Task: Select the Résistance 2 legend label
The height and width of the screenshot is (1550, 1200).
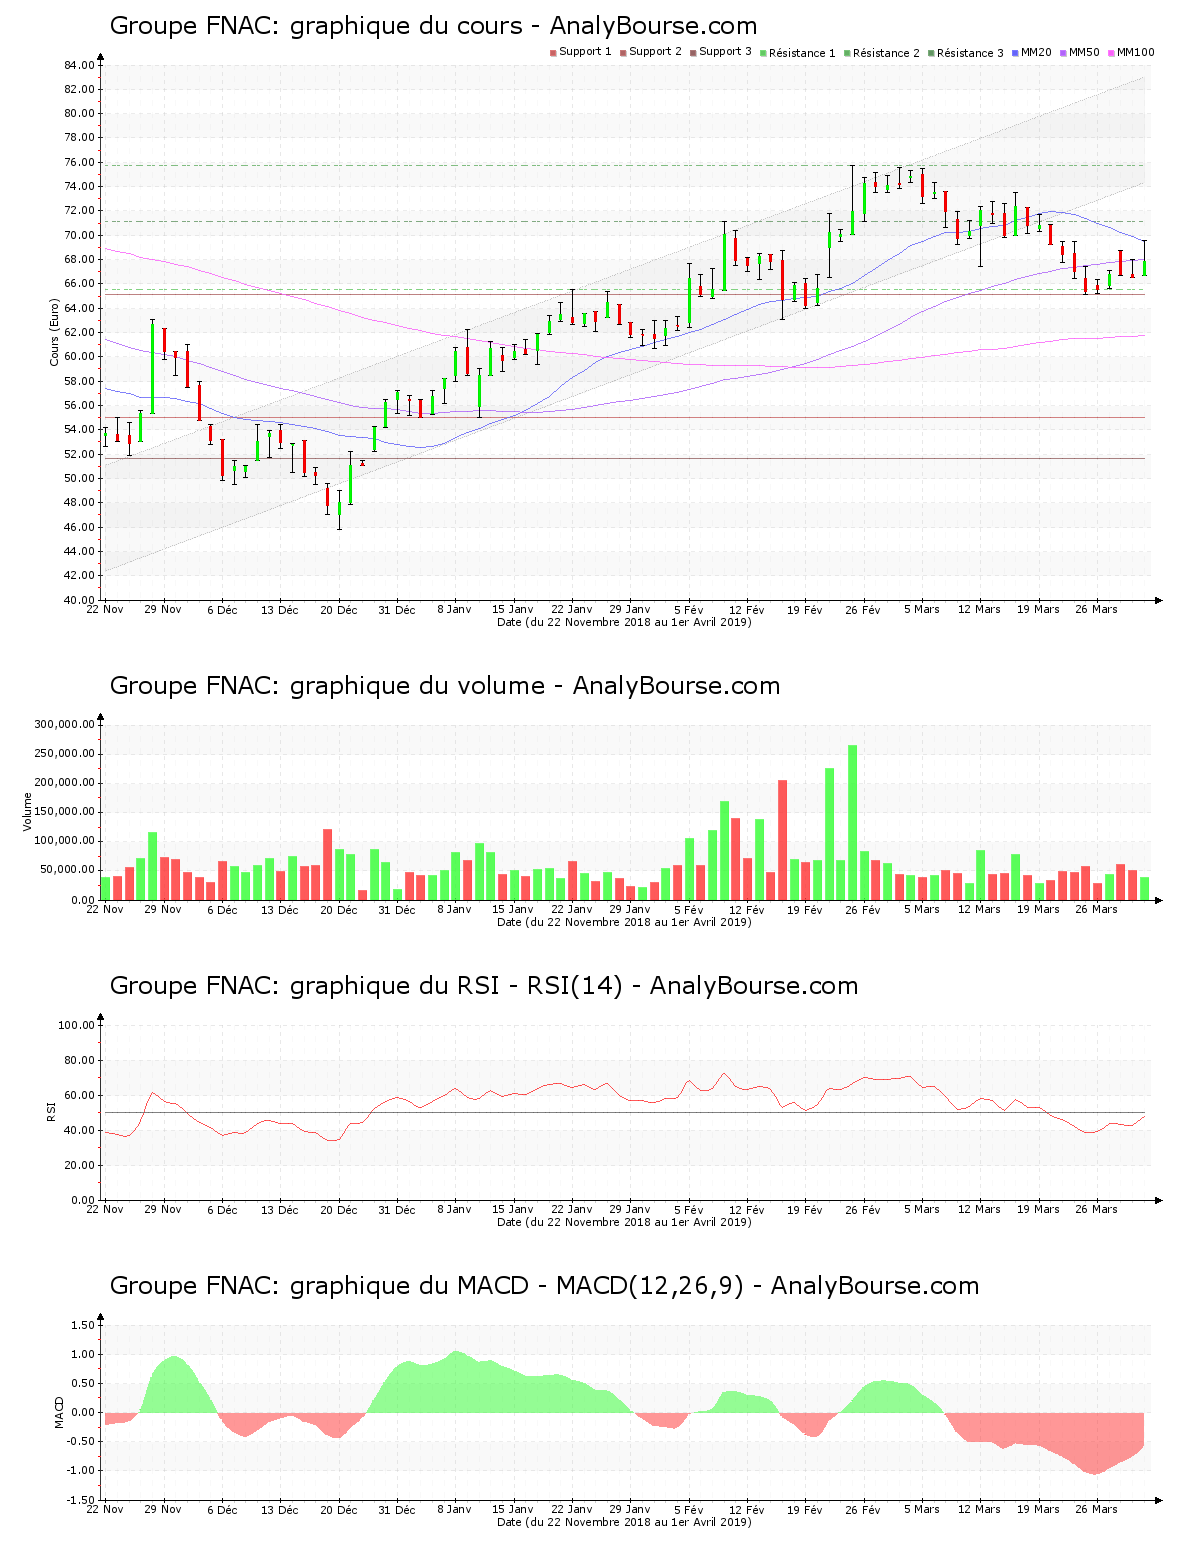Action: 886,53
